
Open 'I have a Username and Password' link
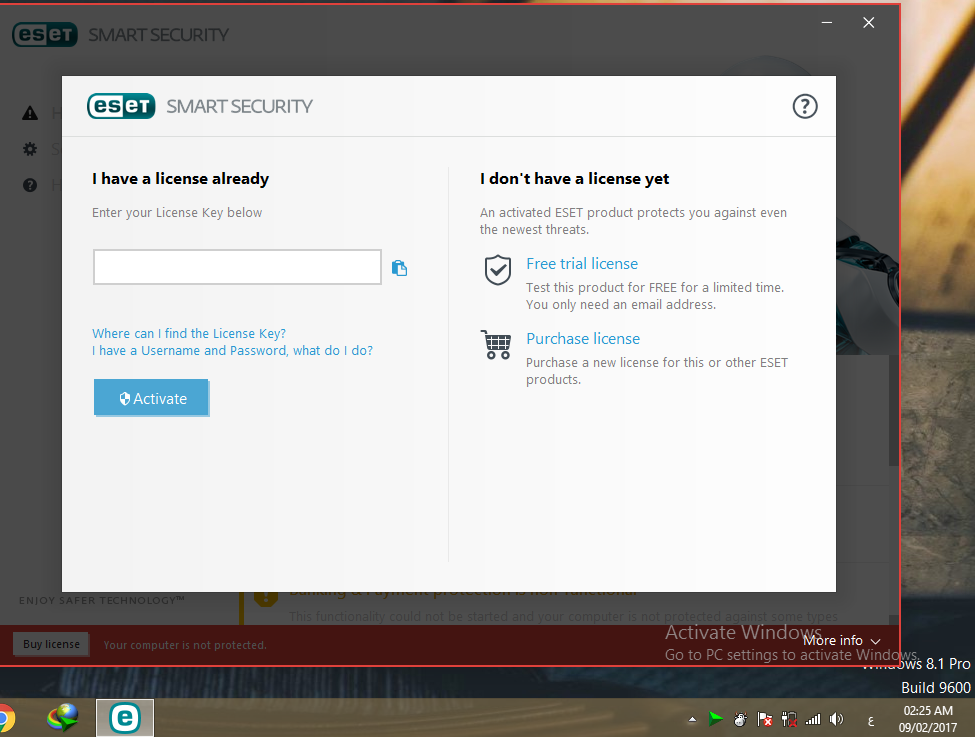point(233,351)
